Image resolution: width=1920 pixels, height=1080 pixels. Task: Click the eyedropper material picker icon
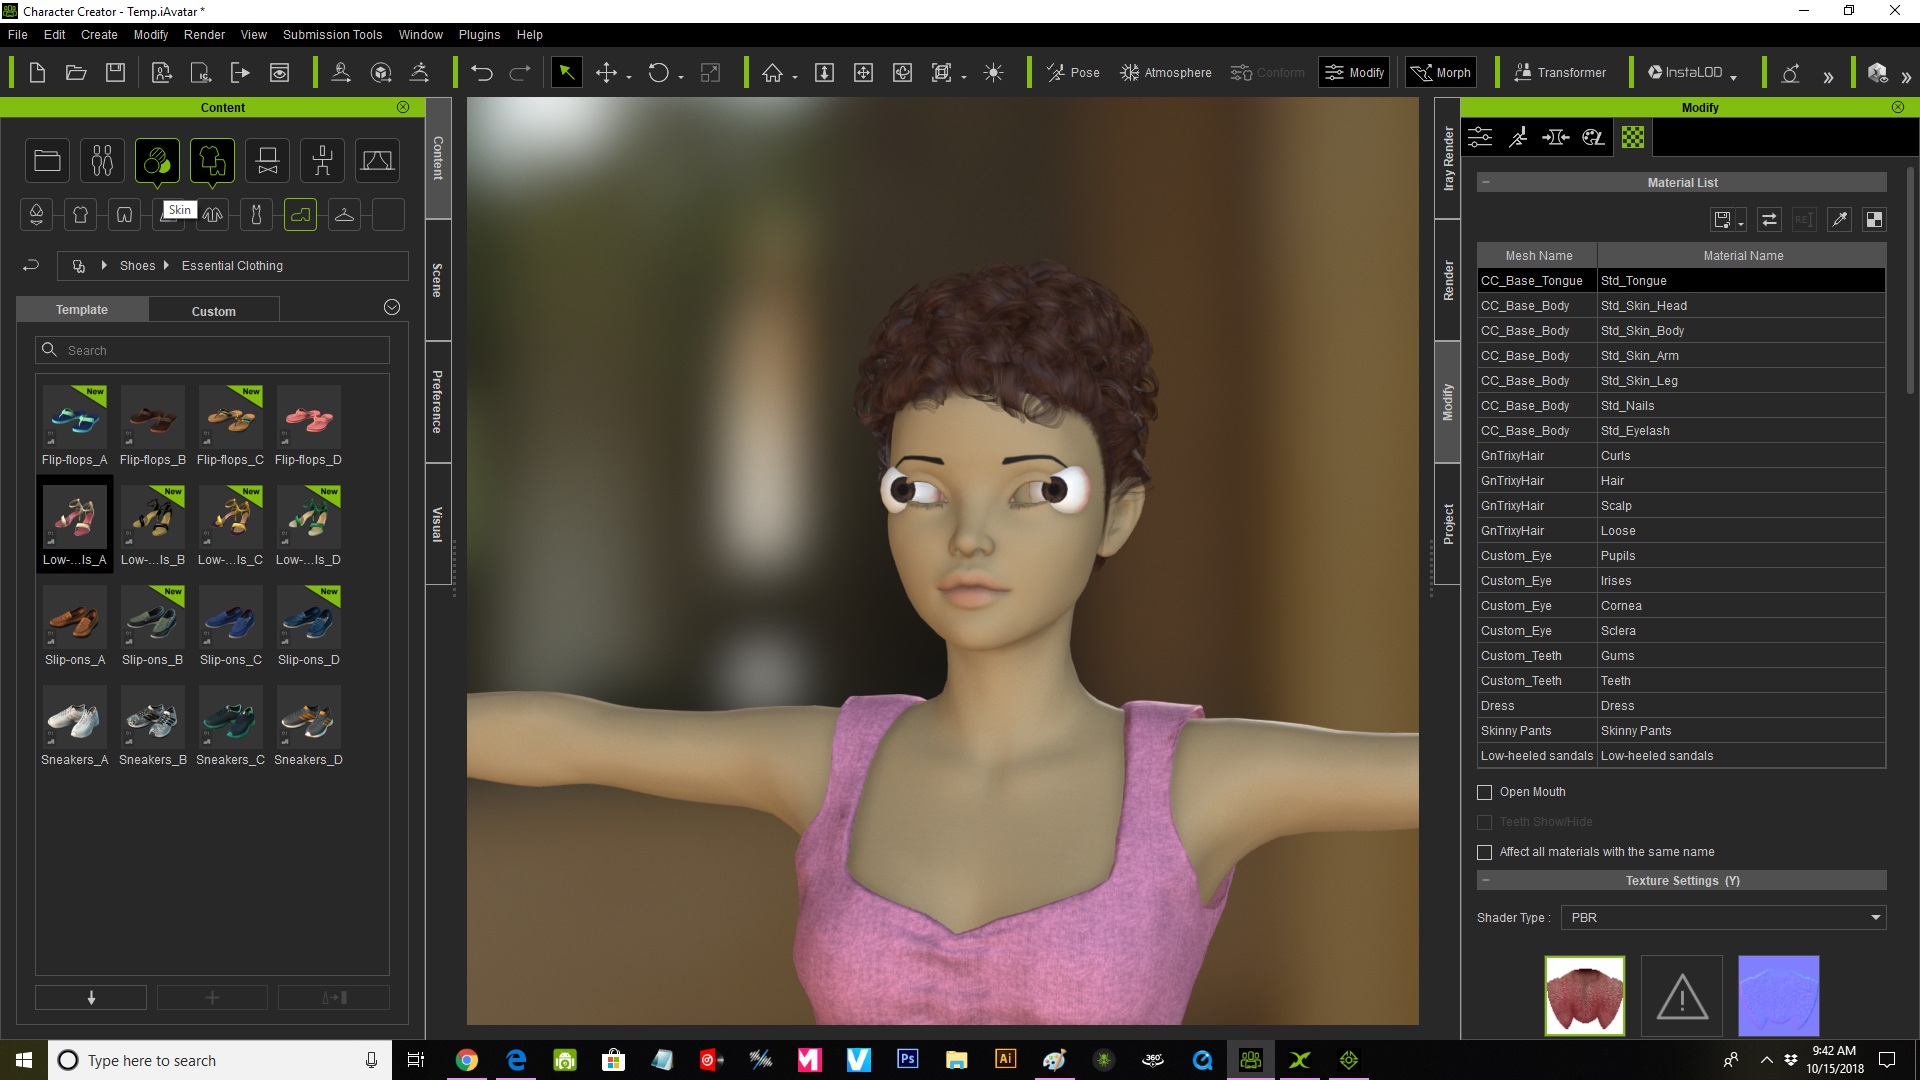(1839, 220)
